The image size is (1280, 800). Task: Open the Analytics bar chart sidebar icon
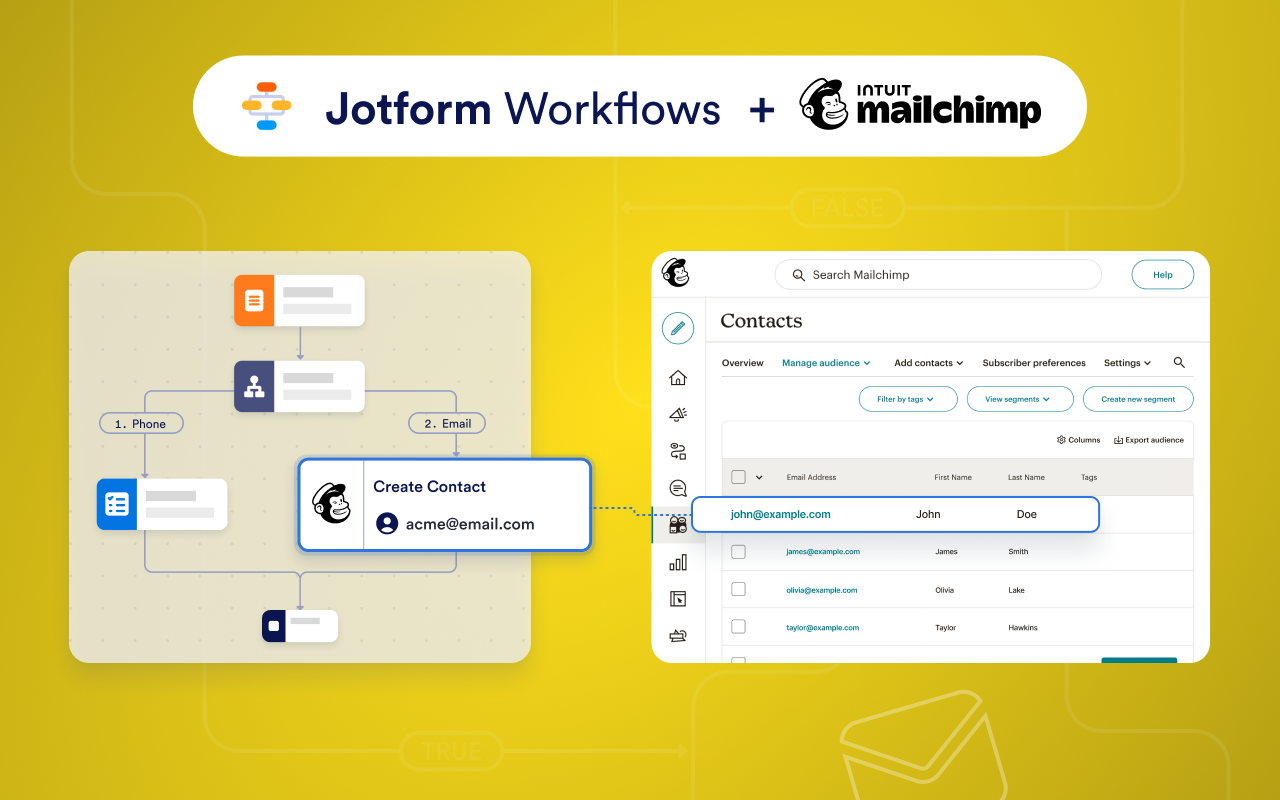tap(678, 562)
